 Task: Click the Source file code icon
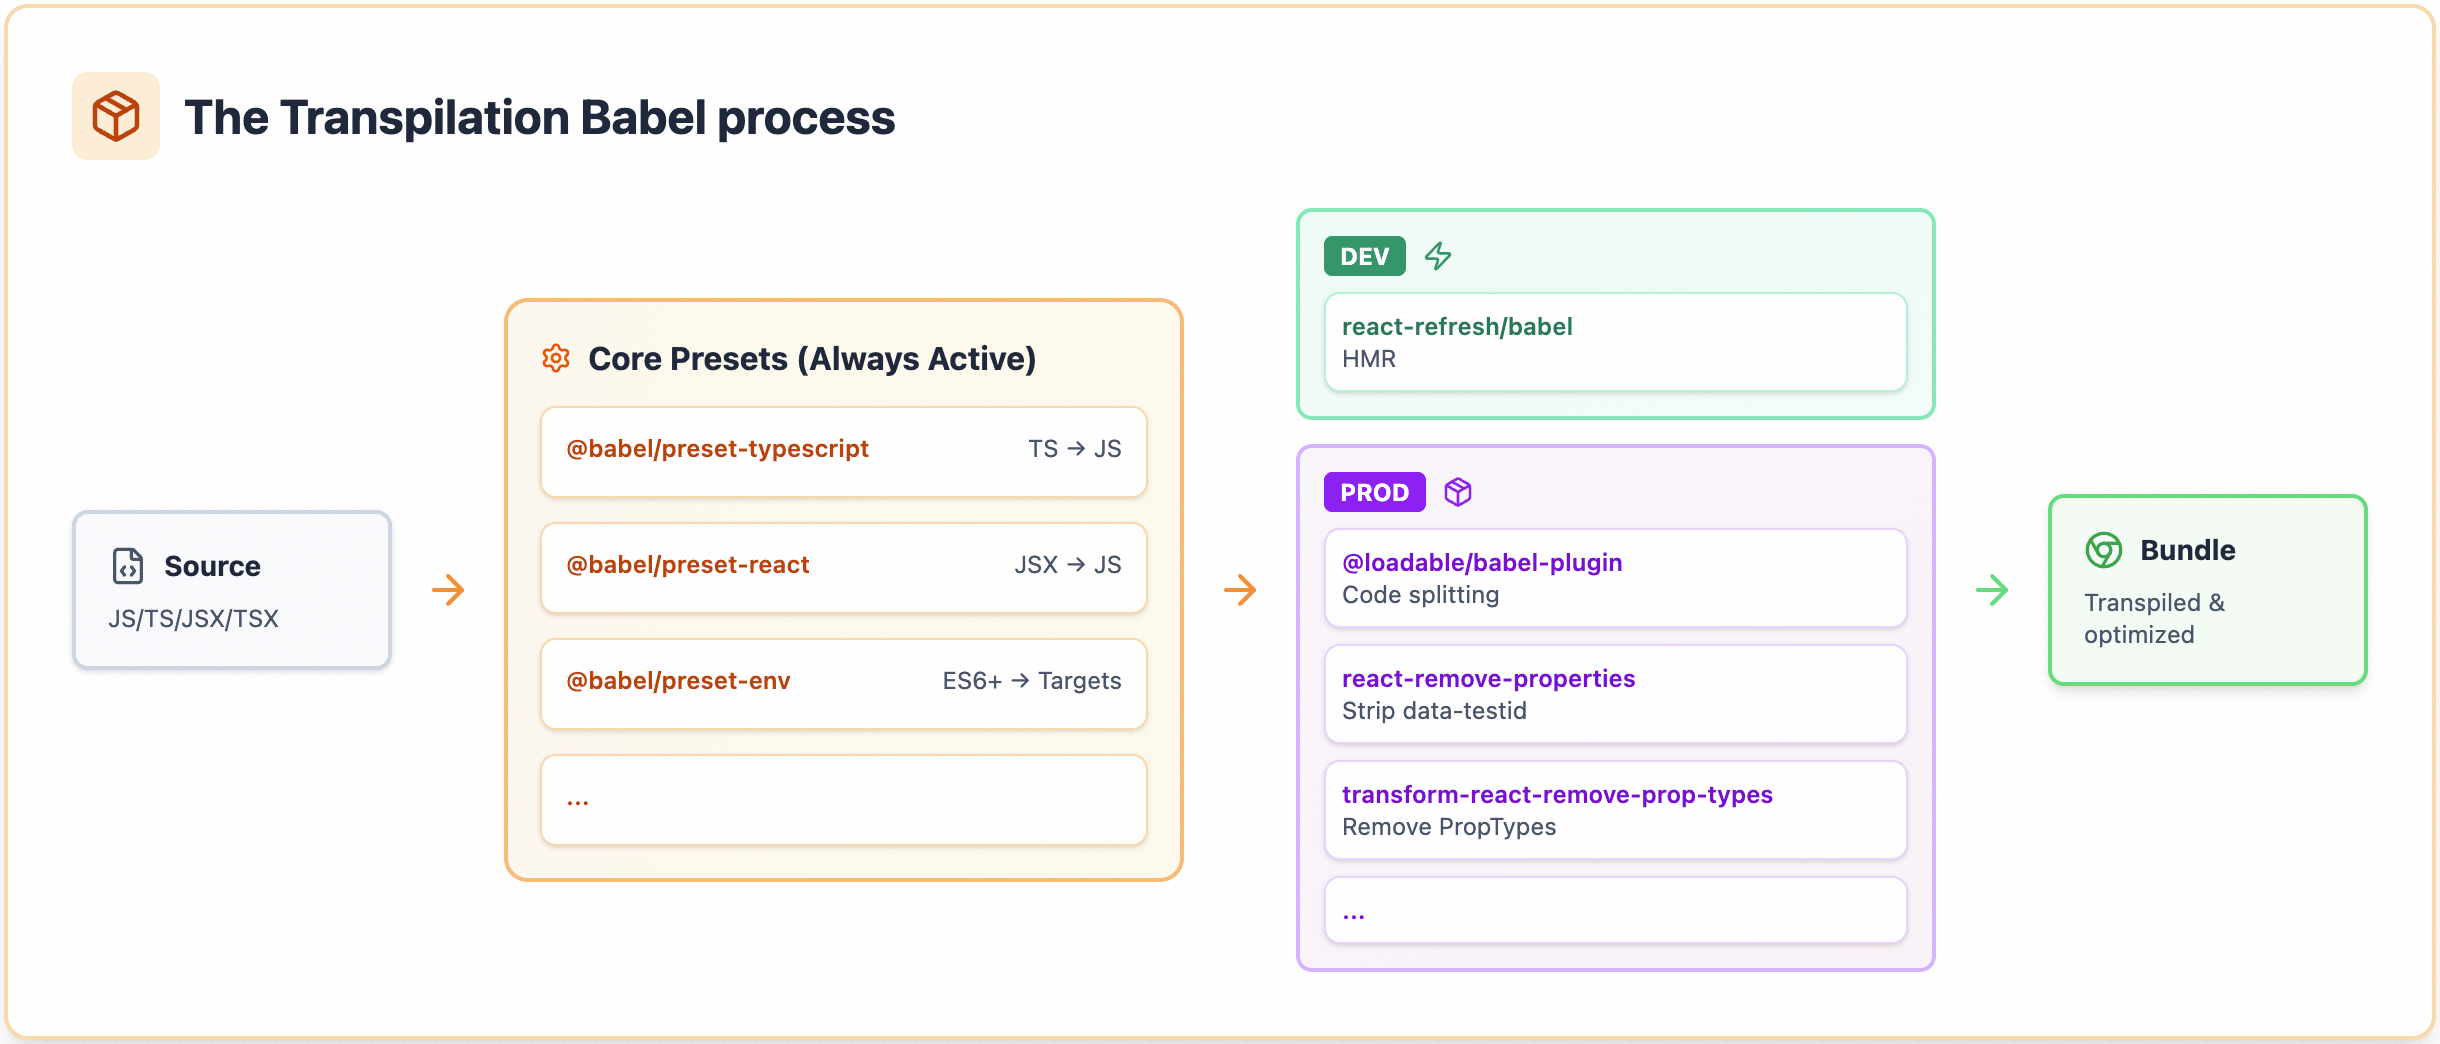tap(128, 566)
